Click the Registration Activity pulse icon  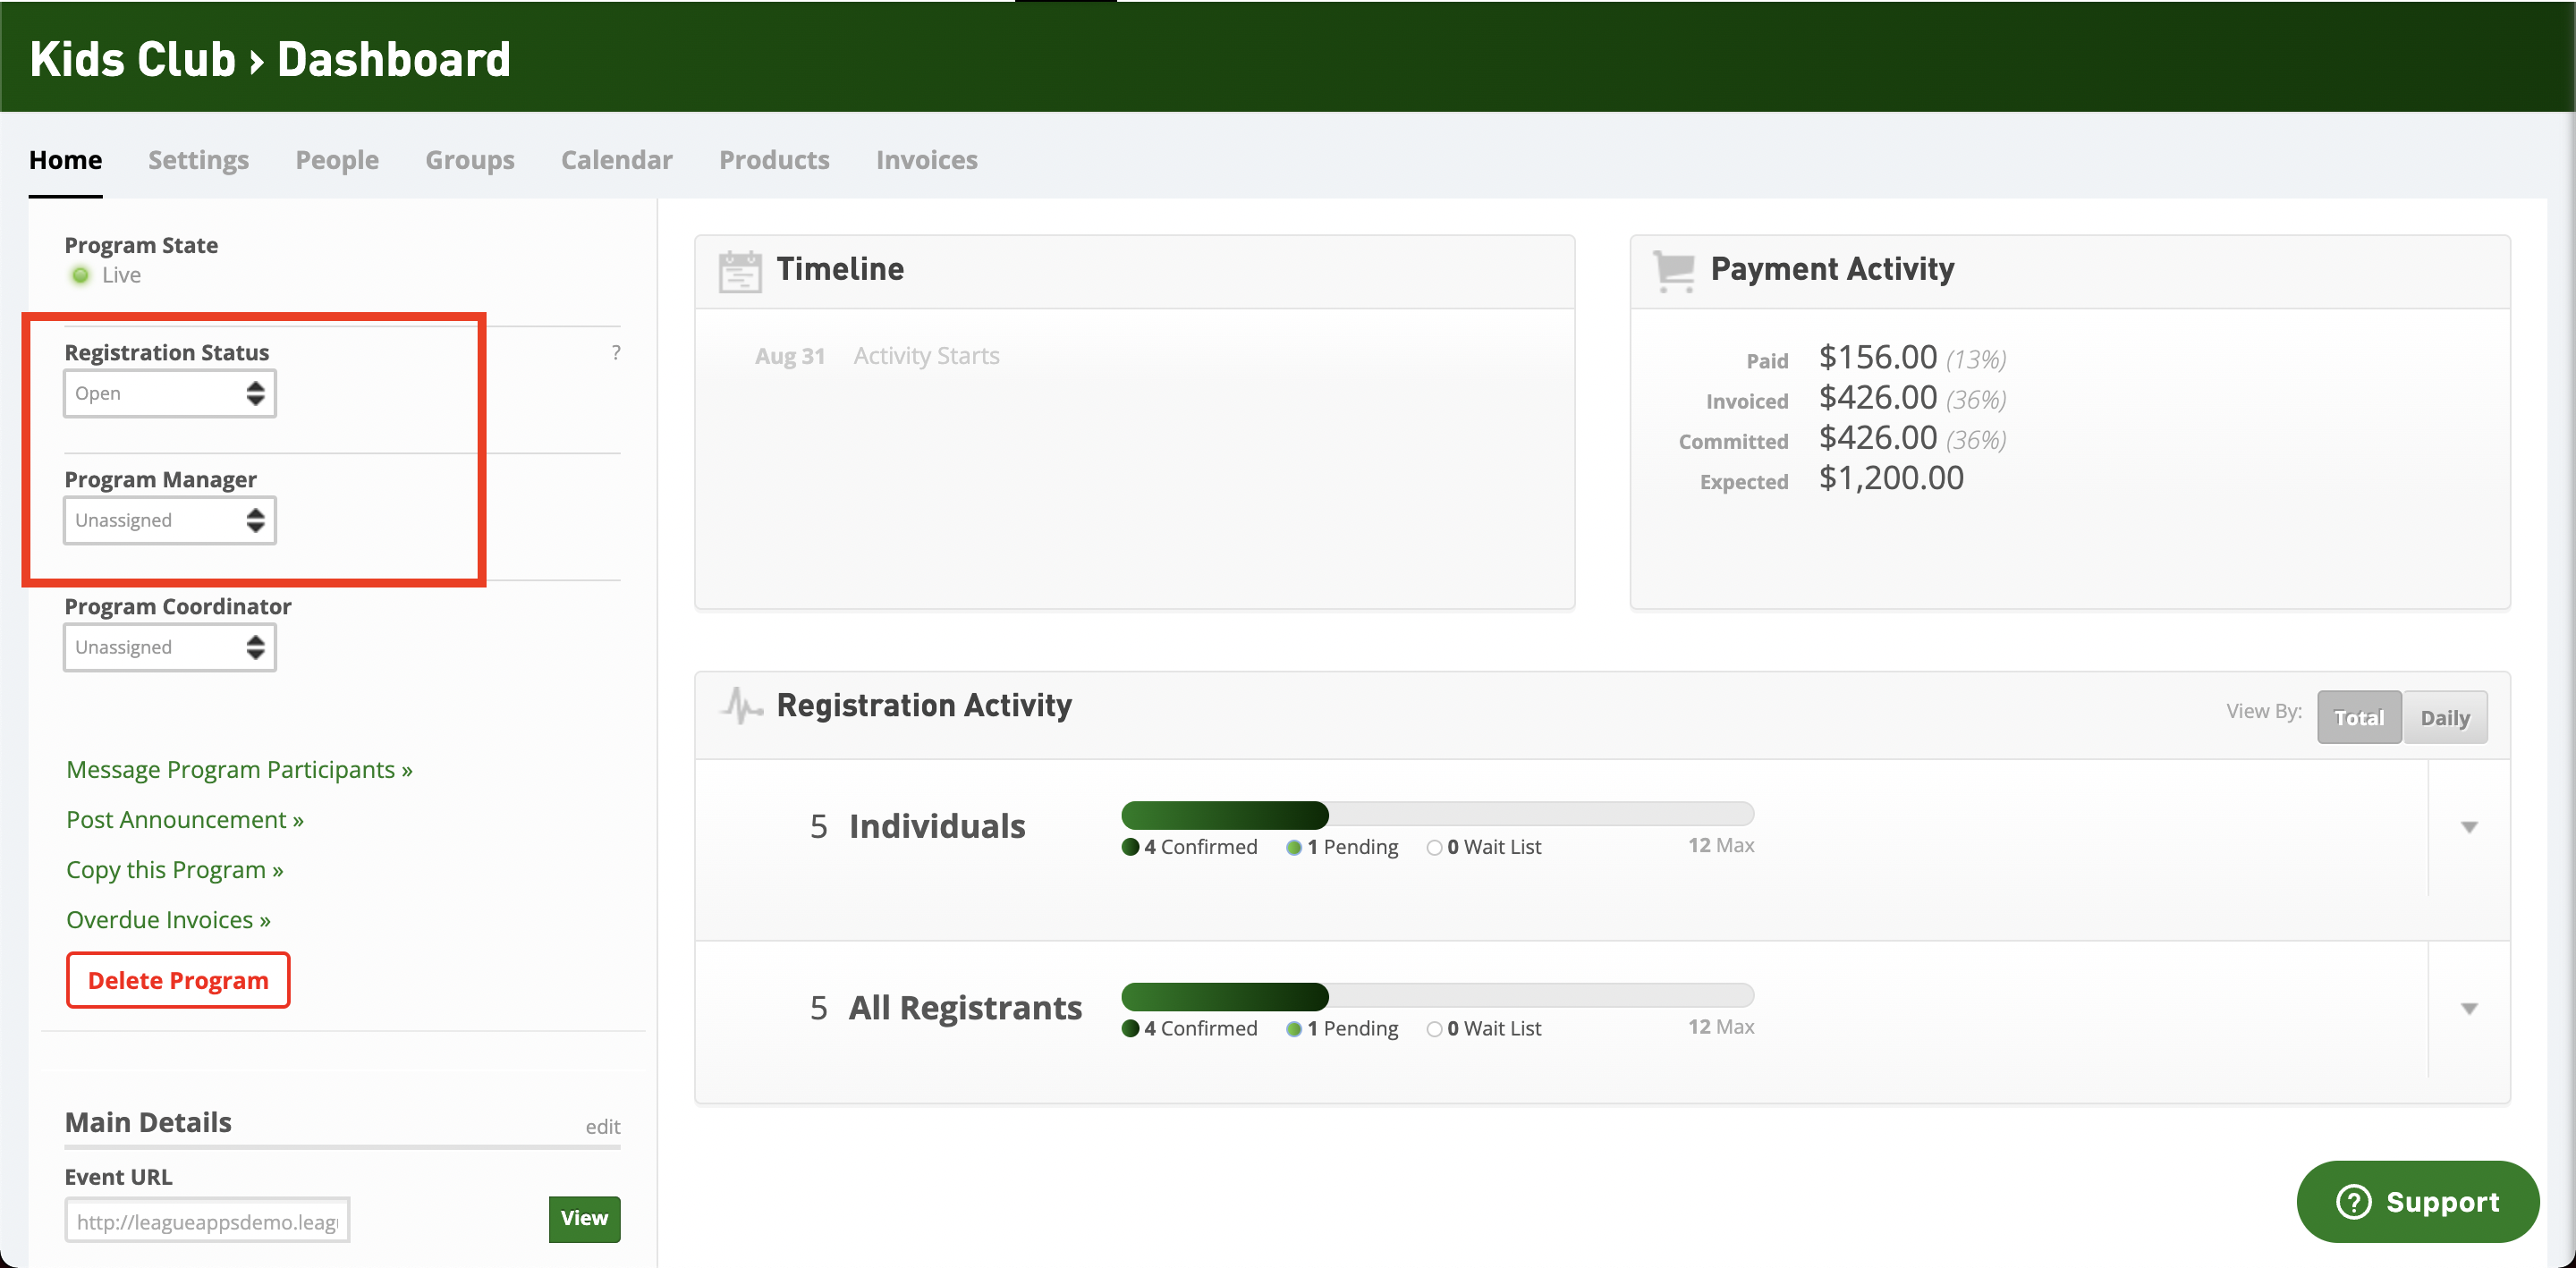coord(741,706)
